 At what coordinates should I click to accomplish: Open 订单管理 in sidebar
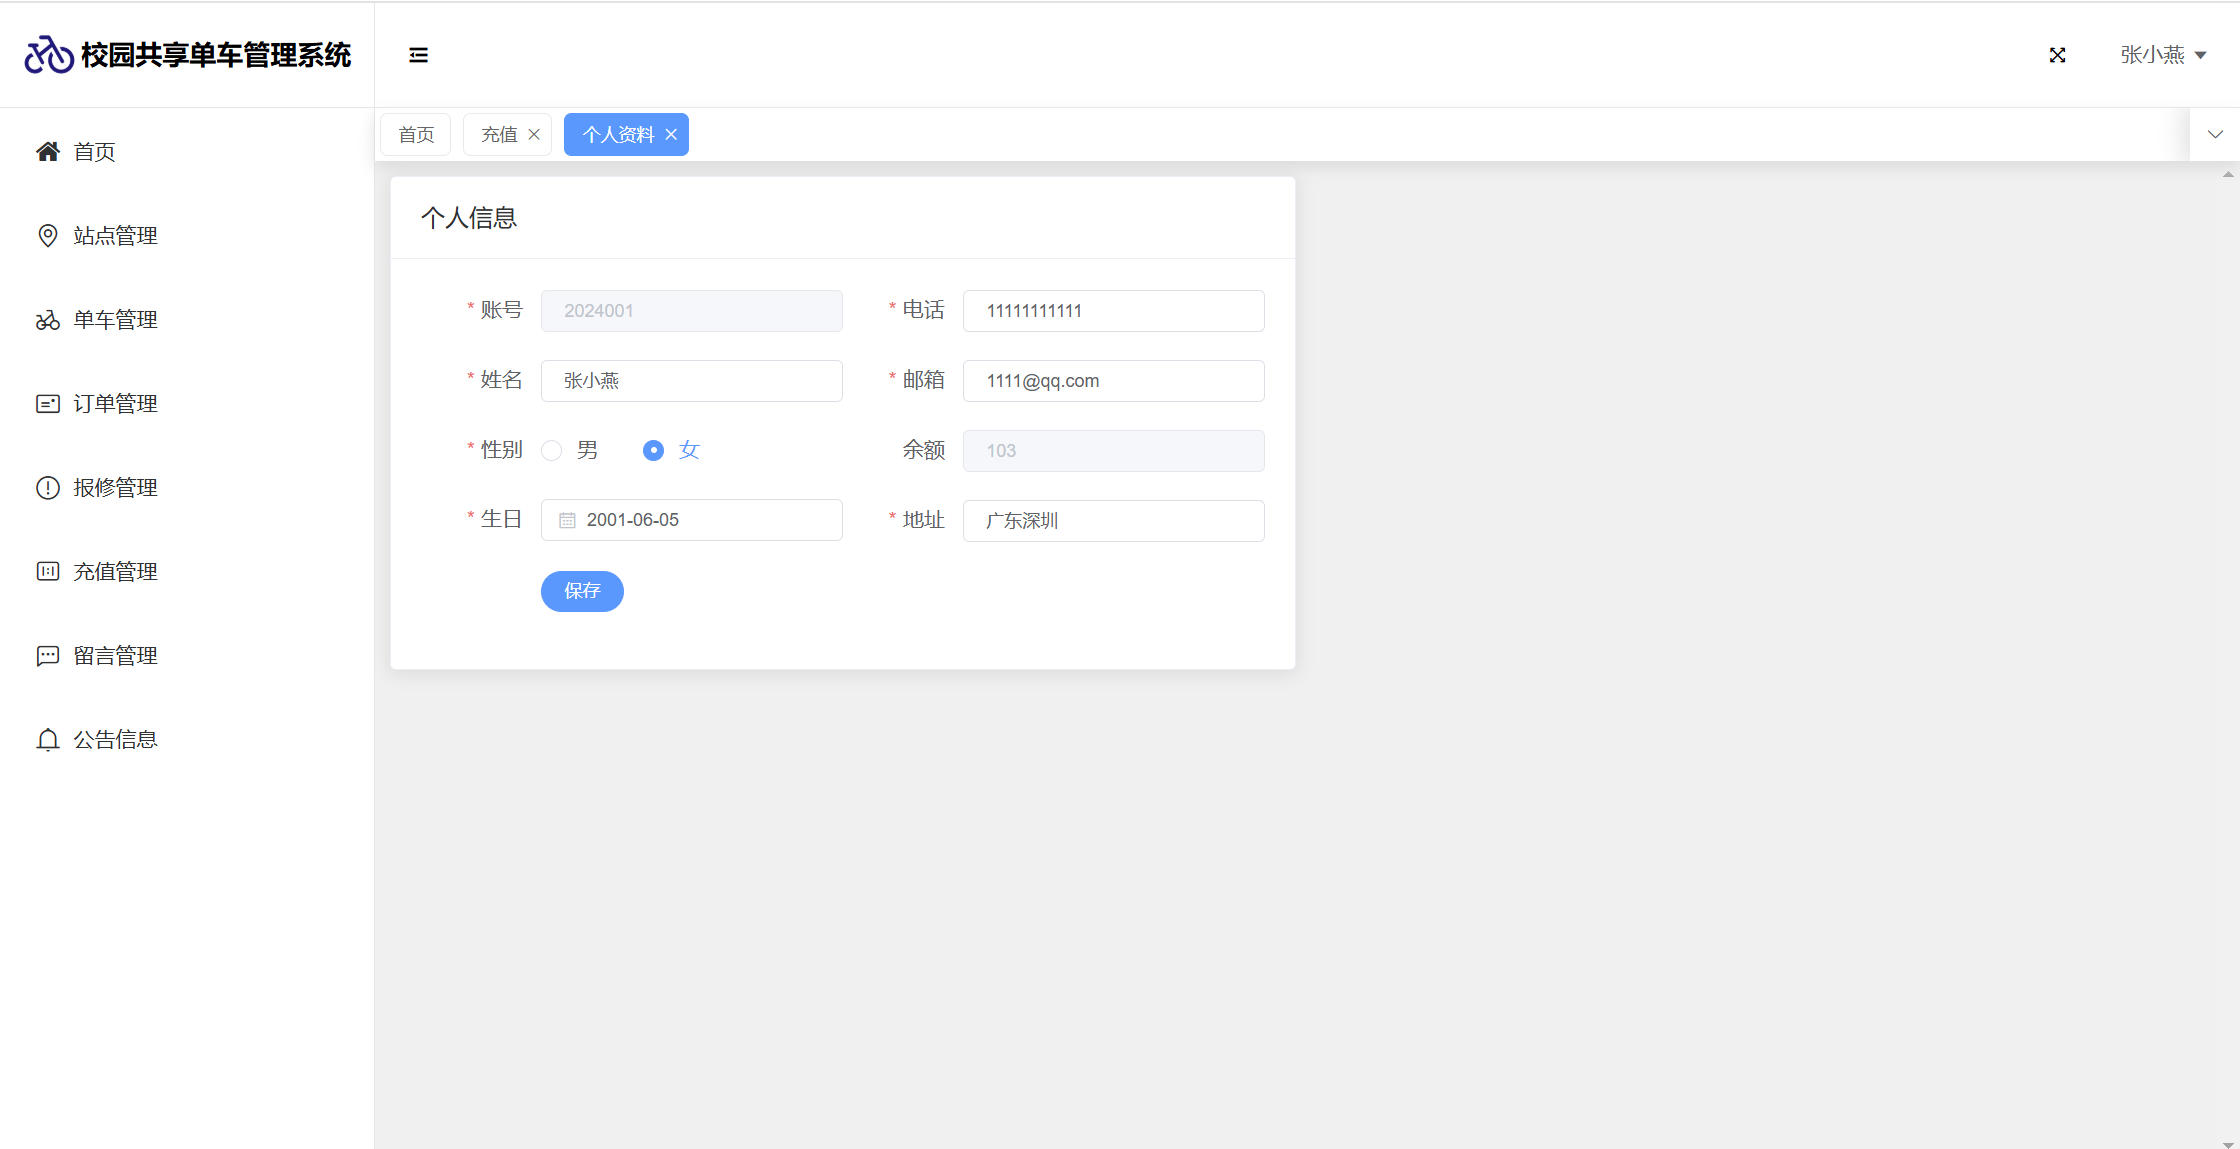(115, 404)
